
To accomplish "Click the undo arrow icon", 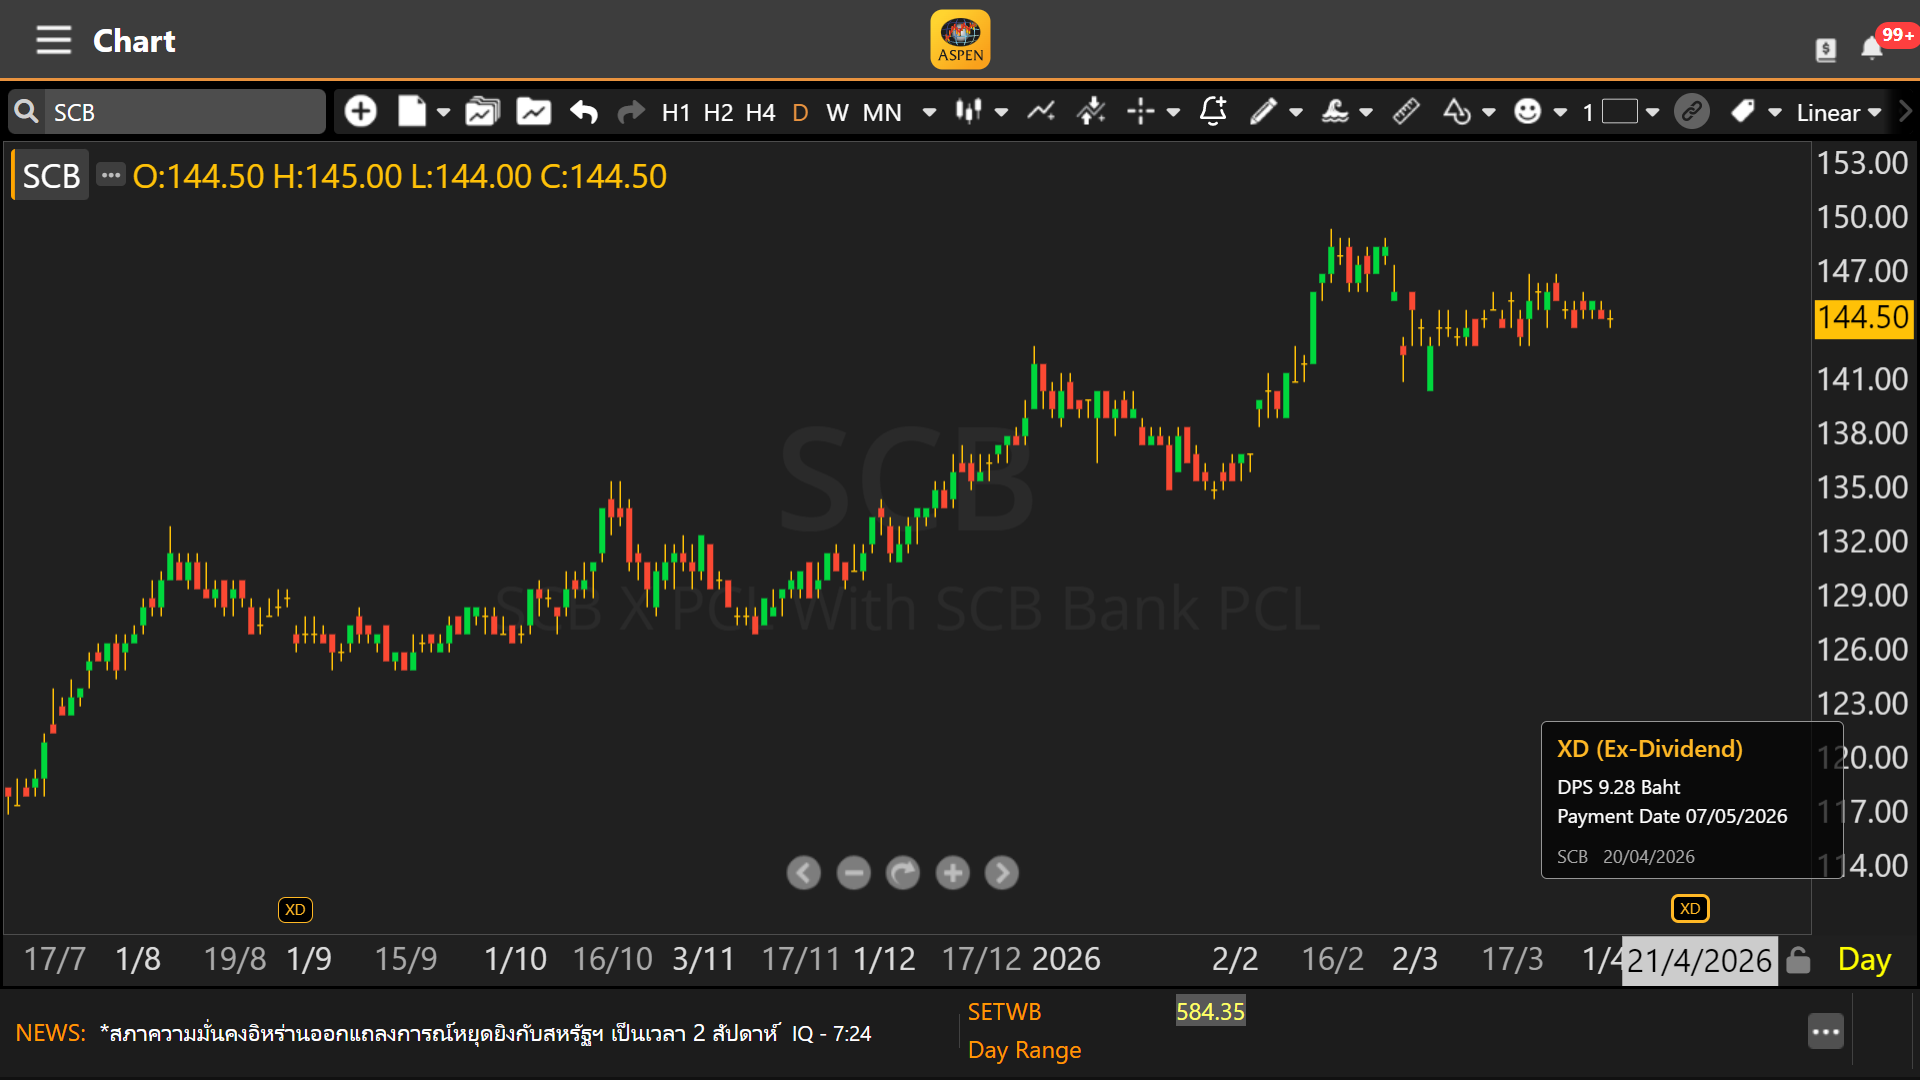I will click(584, 112).
